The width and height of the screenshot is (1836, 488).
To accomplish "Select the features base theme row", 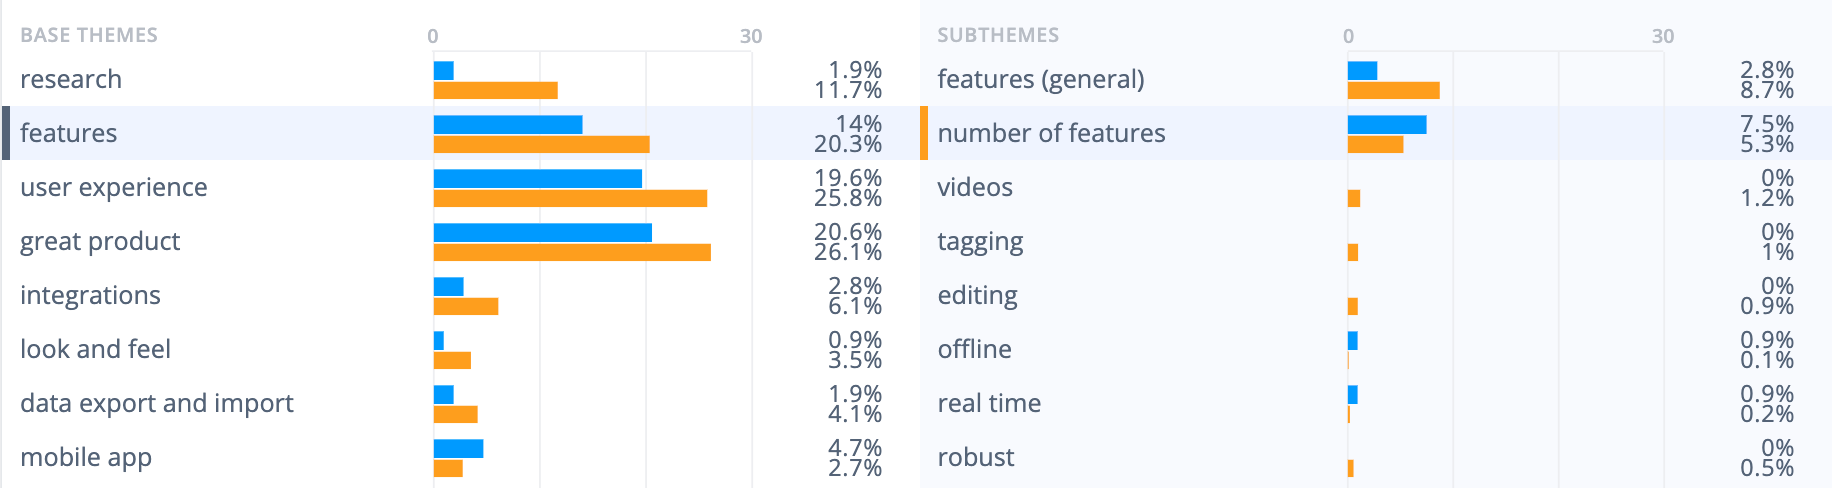I will point(460,133).
